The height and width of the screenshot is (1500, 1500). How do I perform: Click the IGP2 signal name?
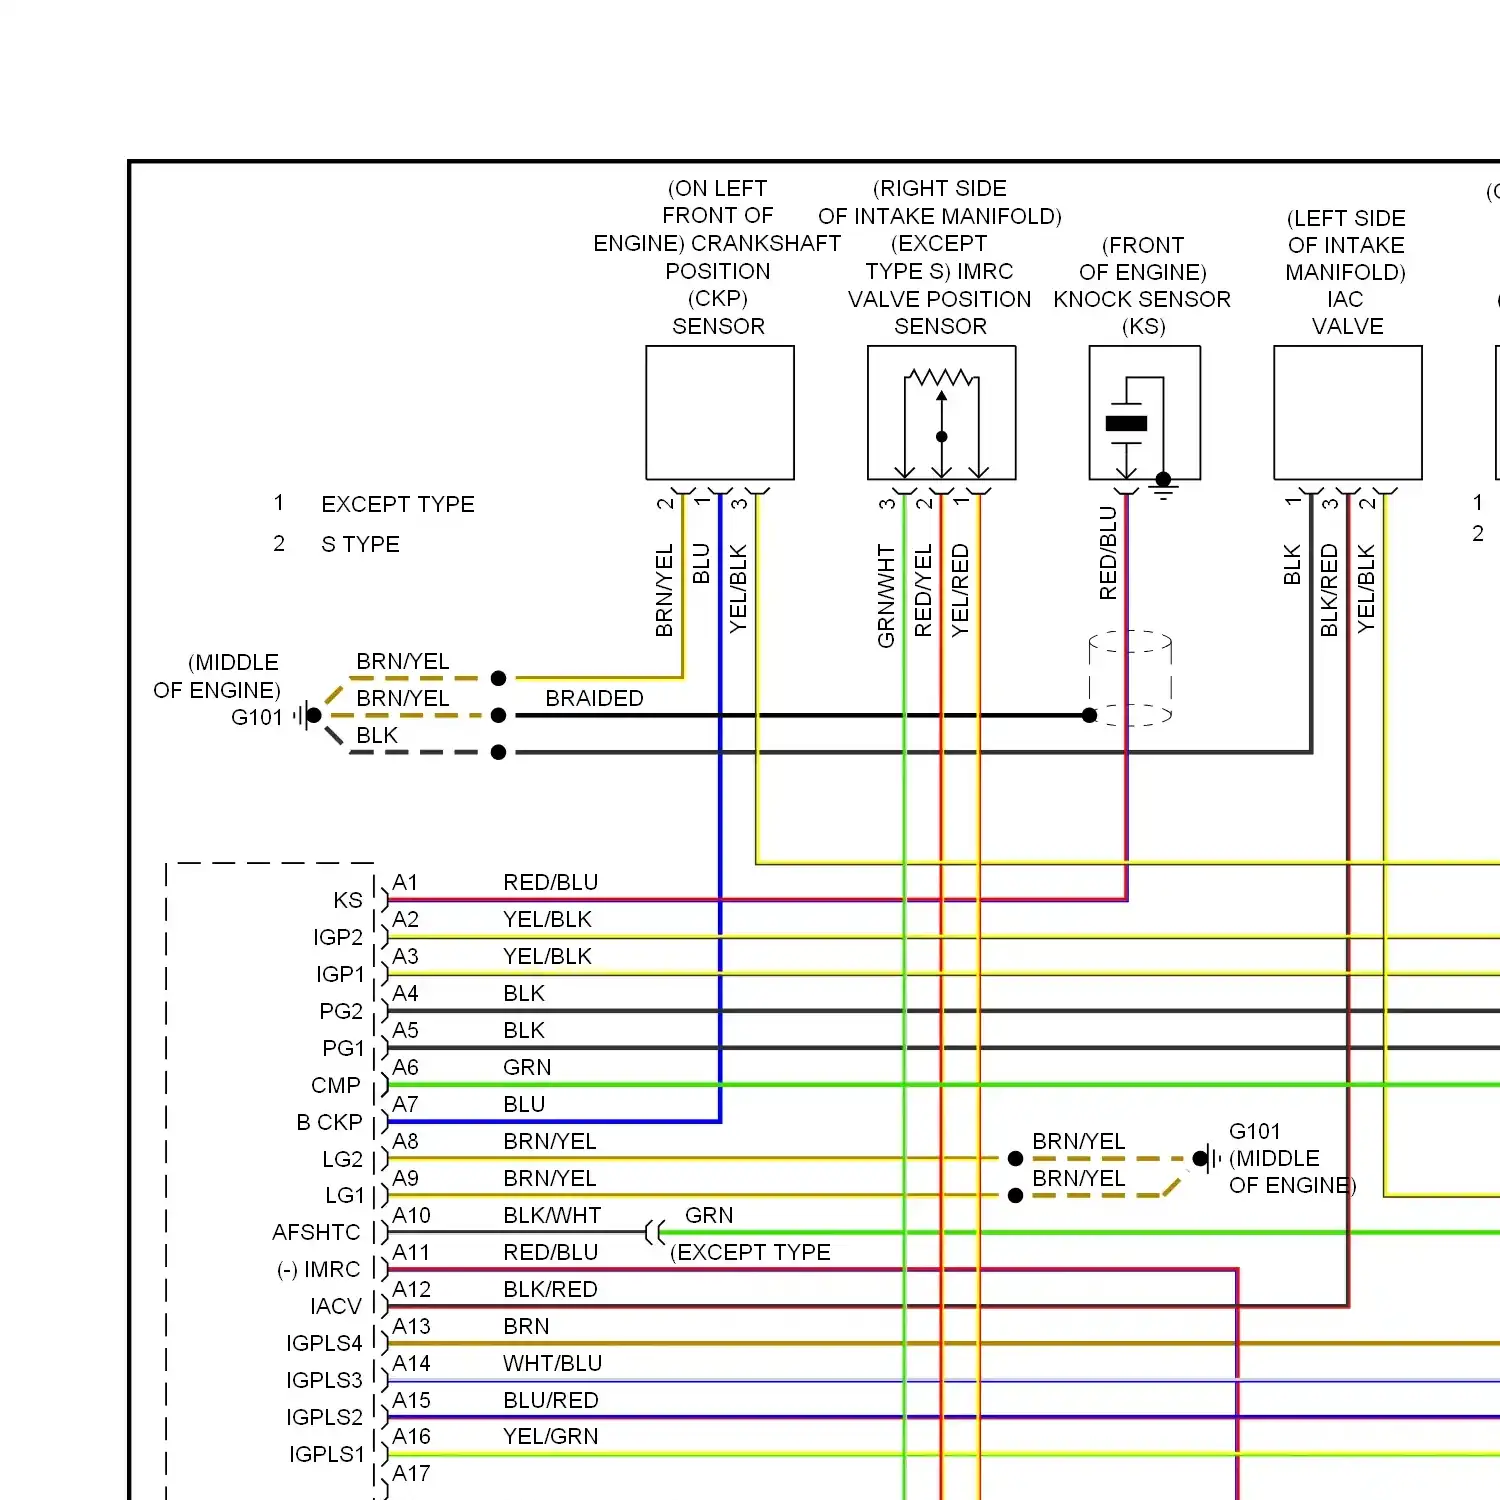coord(338,937)
